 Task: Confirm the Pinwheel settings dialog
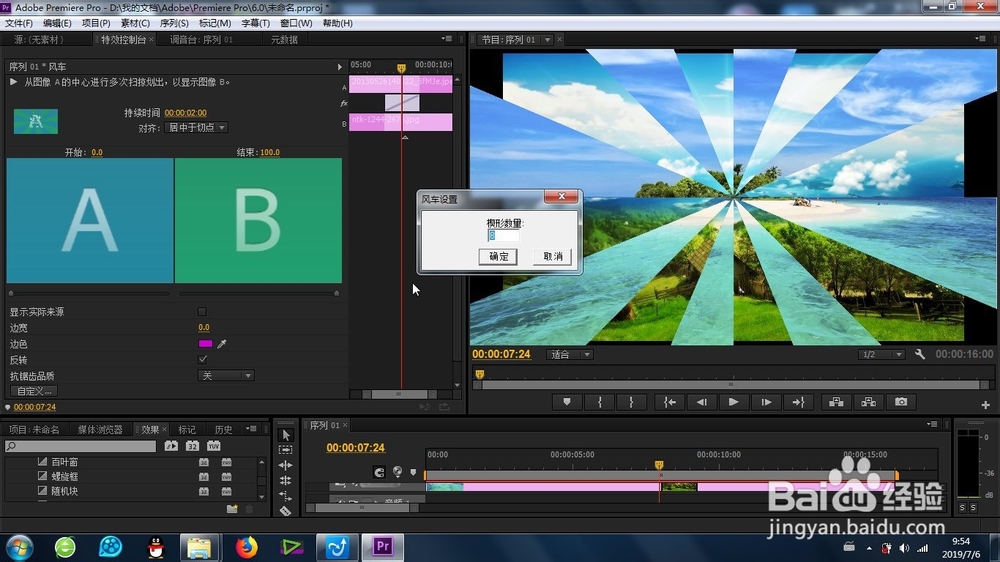(498, 256)
